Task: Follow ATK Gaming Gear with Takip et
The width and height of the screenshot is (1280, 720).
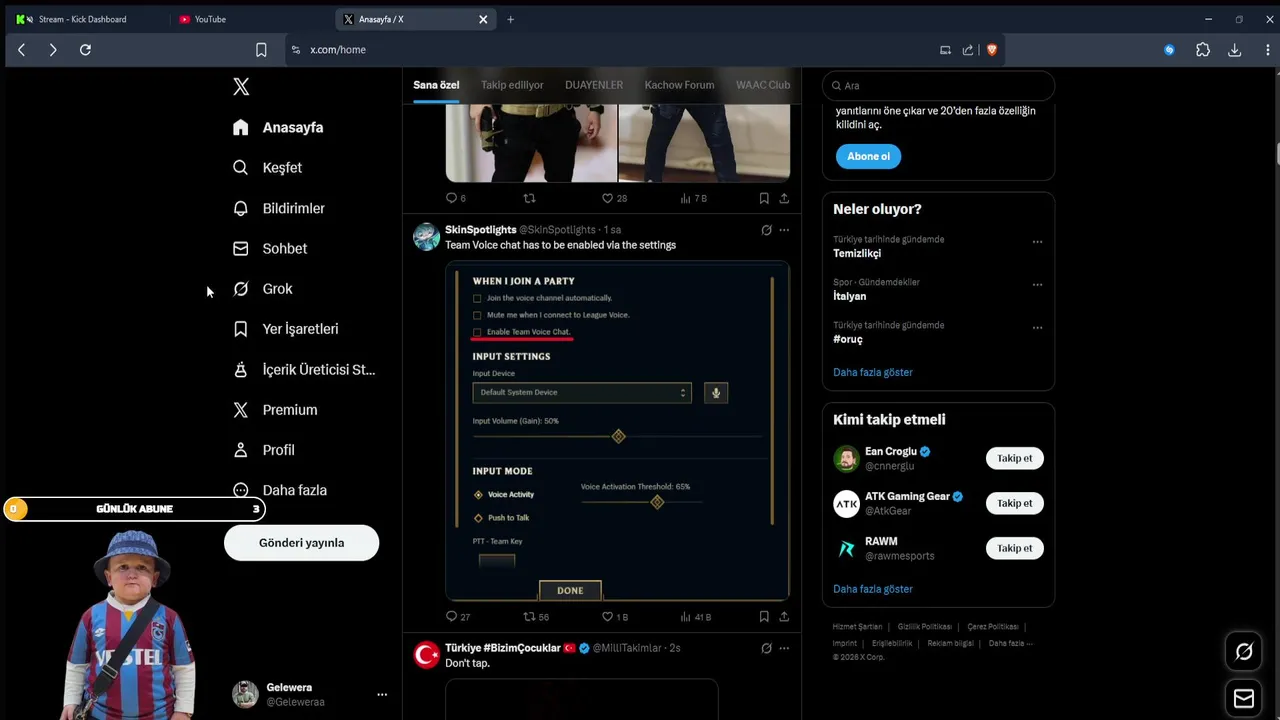Action: (x=1014, y=503)
